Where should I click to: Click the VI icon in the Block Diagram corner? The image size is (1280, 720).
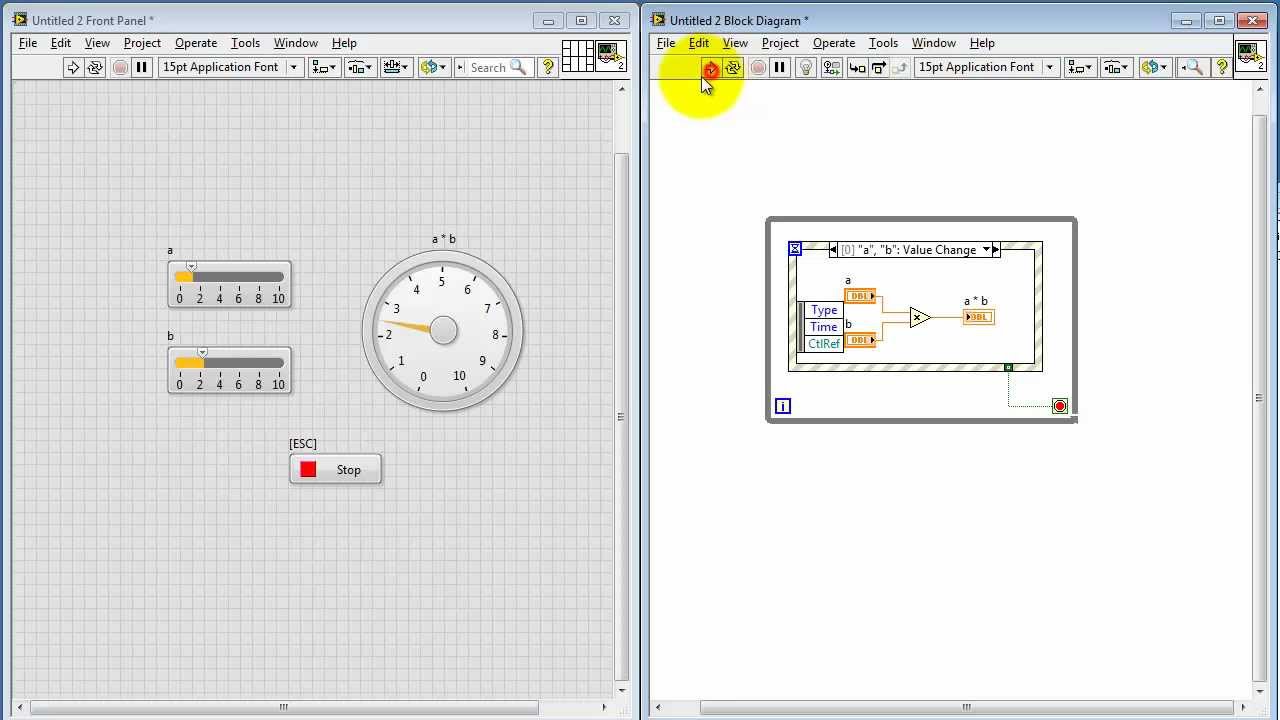1251,56
